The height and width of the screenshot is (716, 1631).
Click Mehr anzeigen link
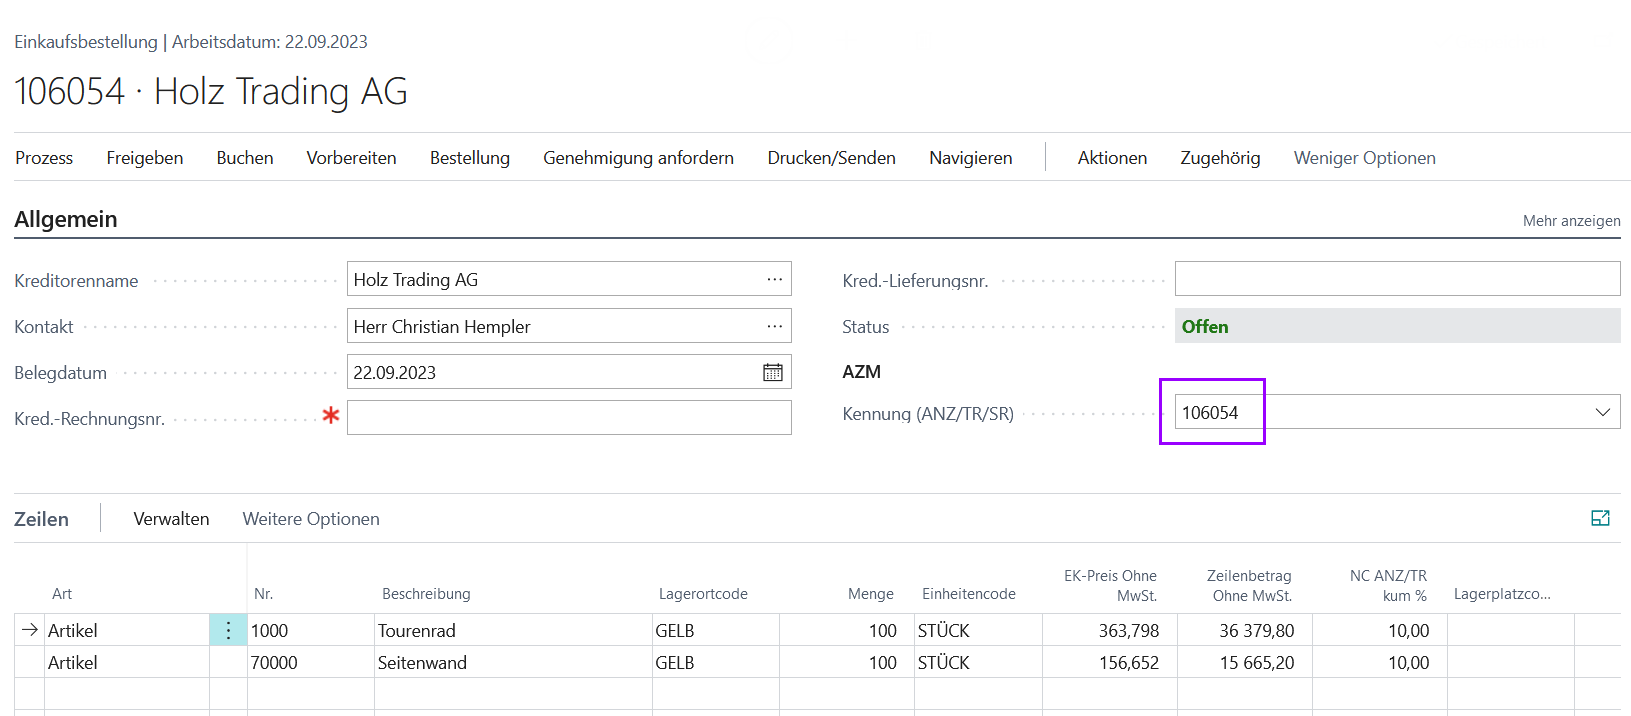[x=1571, y=221]
